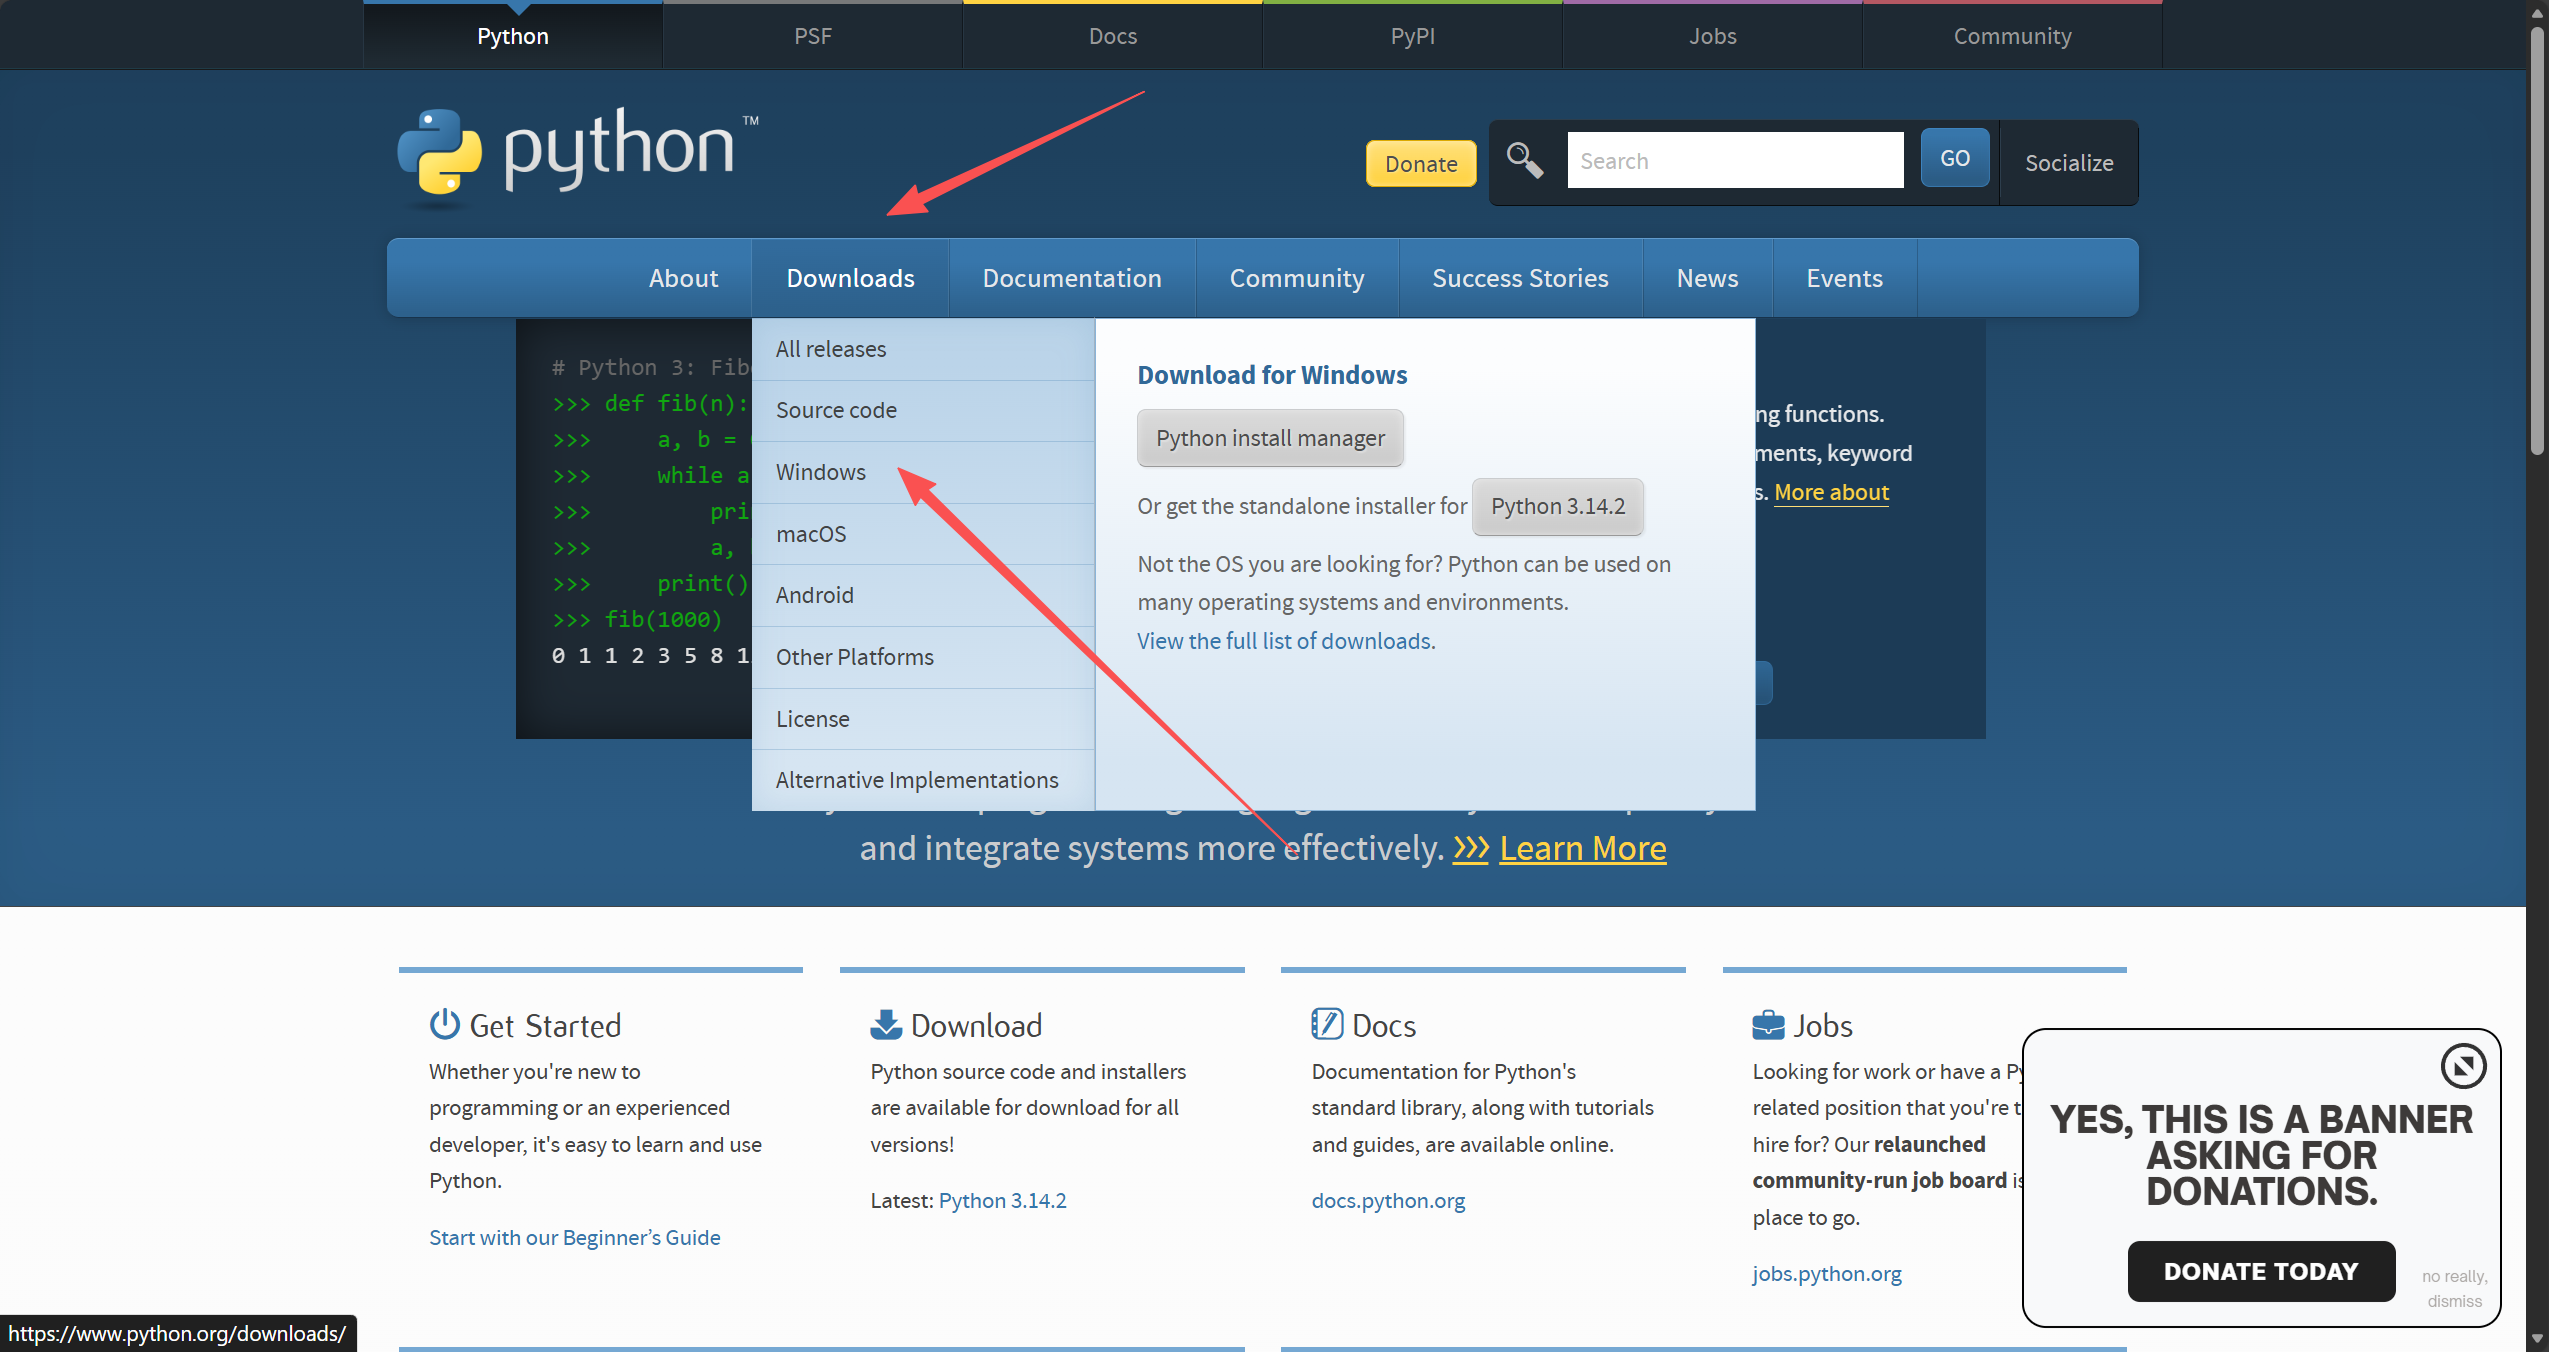Open the Documentation navigation dropdown

point(1071,278)
